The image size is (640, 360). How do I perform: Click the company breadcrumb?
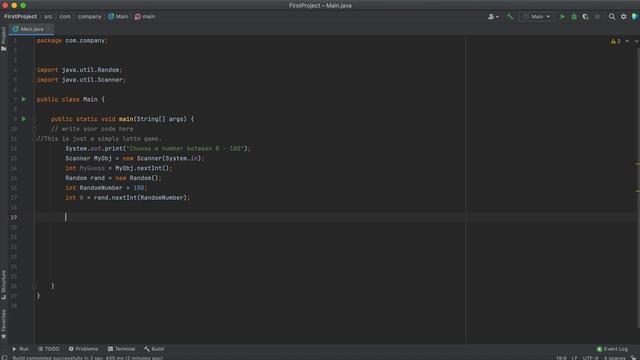(89, 17)
